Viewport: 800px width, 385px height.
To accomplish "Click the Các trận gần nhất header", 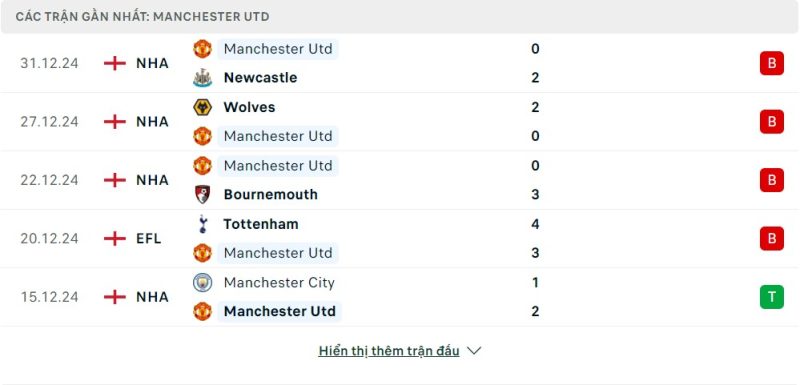I will click(x=142, y=17).
